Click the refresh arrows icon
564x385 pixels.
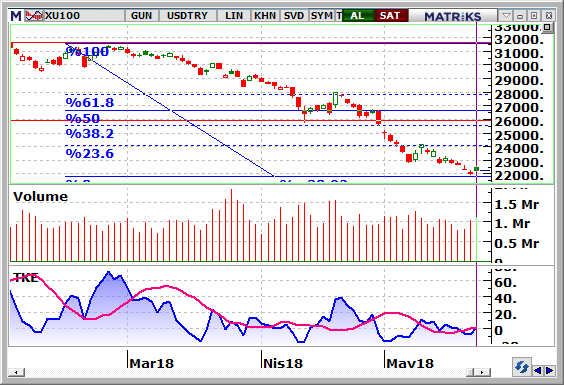click(x=521, y=367)
